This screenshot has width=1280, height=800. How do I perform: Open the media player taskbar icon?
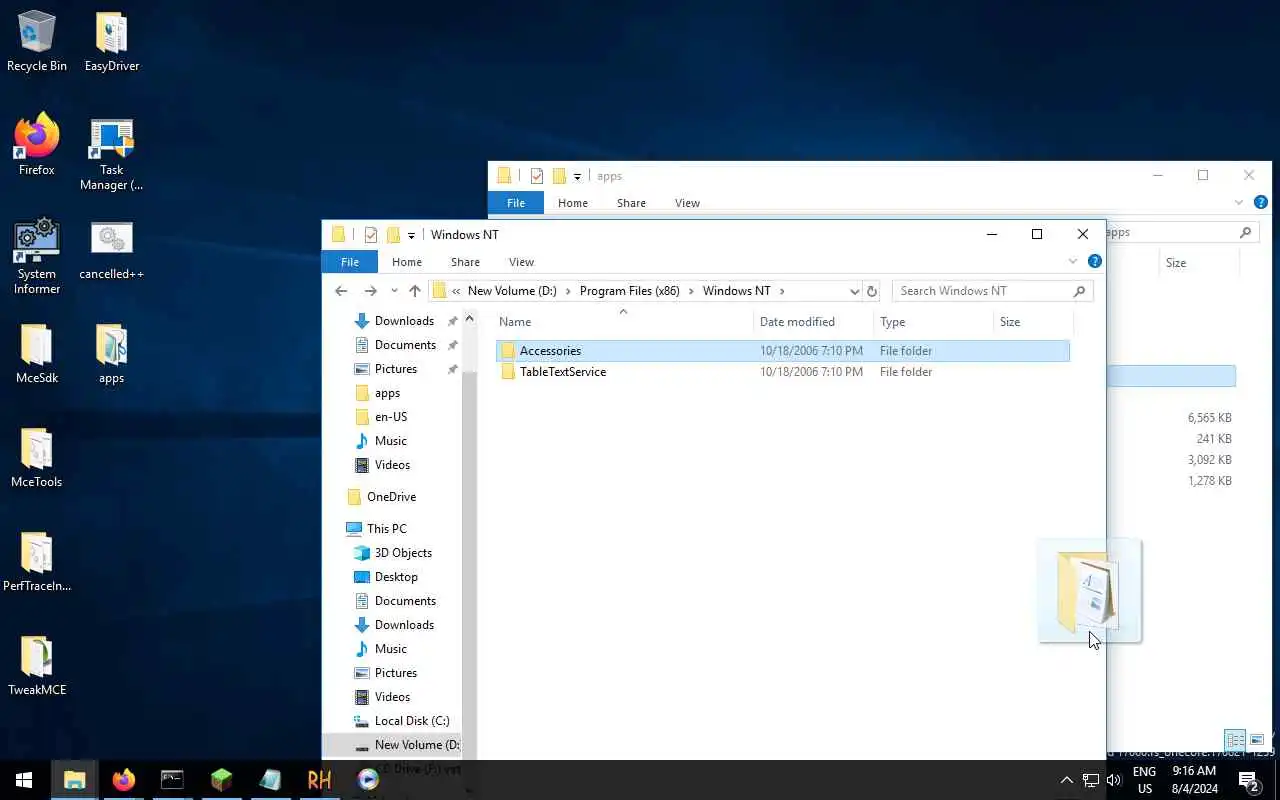pyautogui.click(x=368, y=780)
